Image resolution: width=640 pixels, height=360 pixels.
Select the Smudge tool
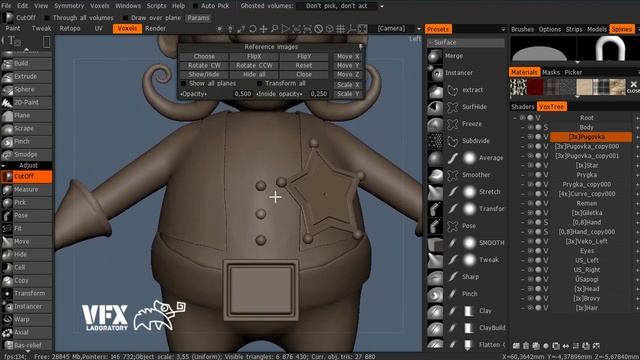point(27,155)
